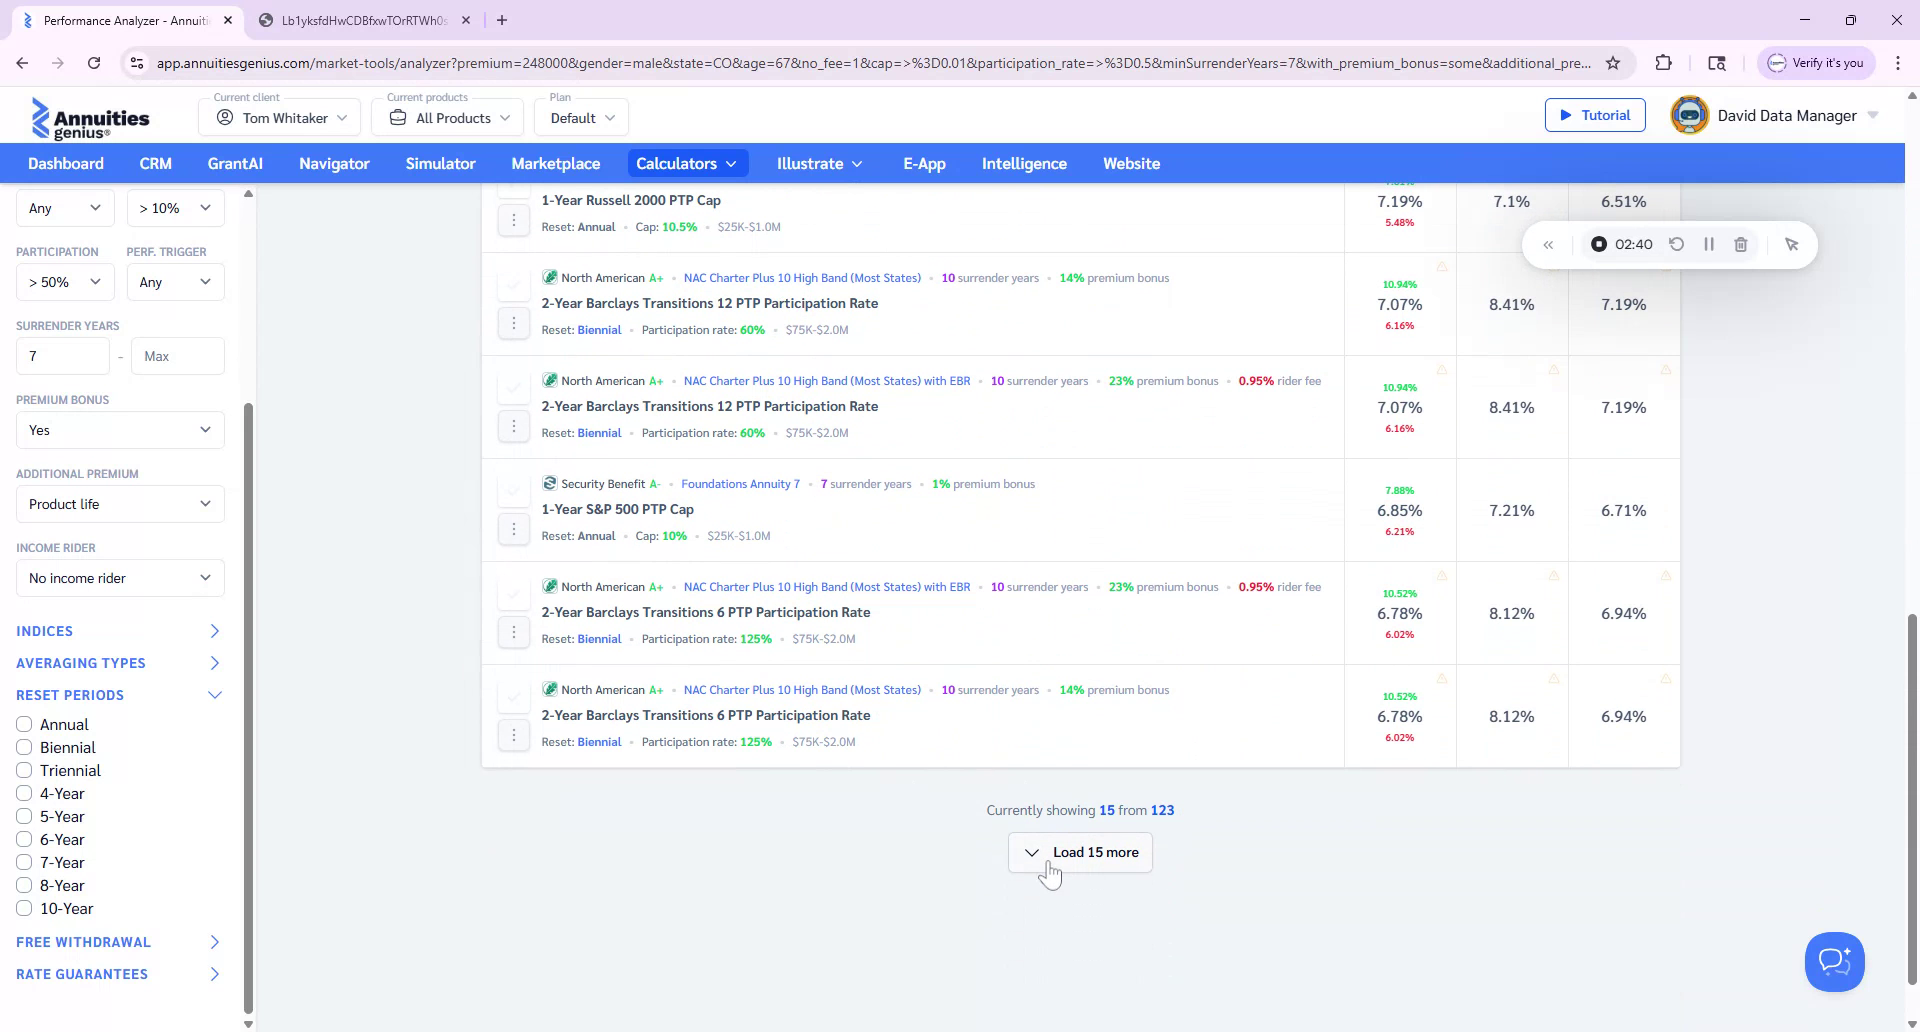Image resolution: width=1920 pixels, height=1032 pixels.
Task: Click the Load 15 more button
Action: pyautogui.click(x=1080, y=852)
